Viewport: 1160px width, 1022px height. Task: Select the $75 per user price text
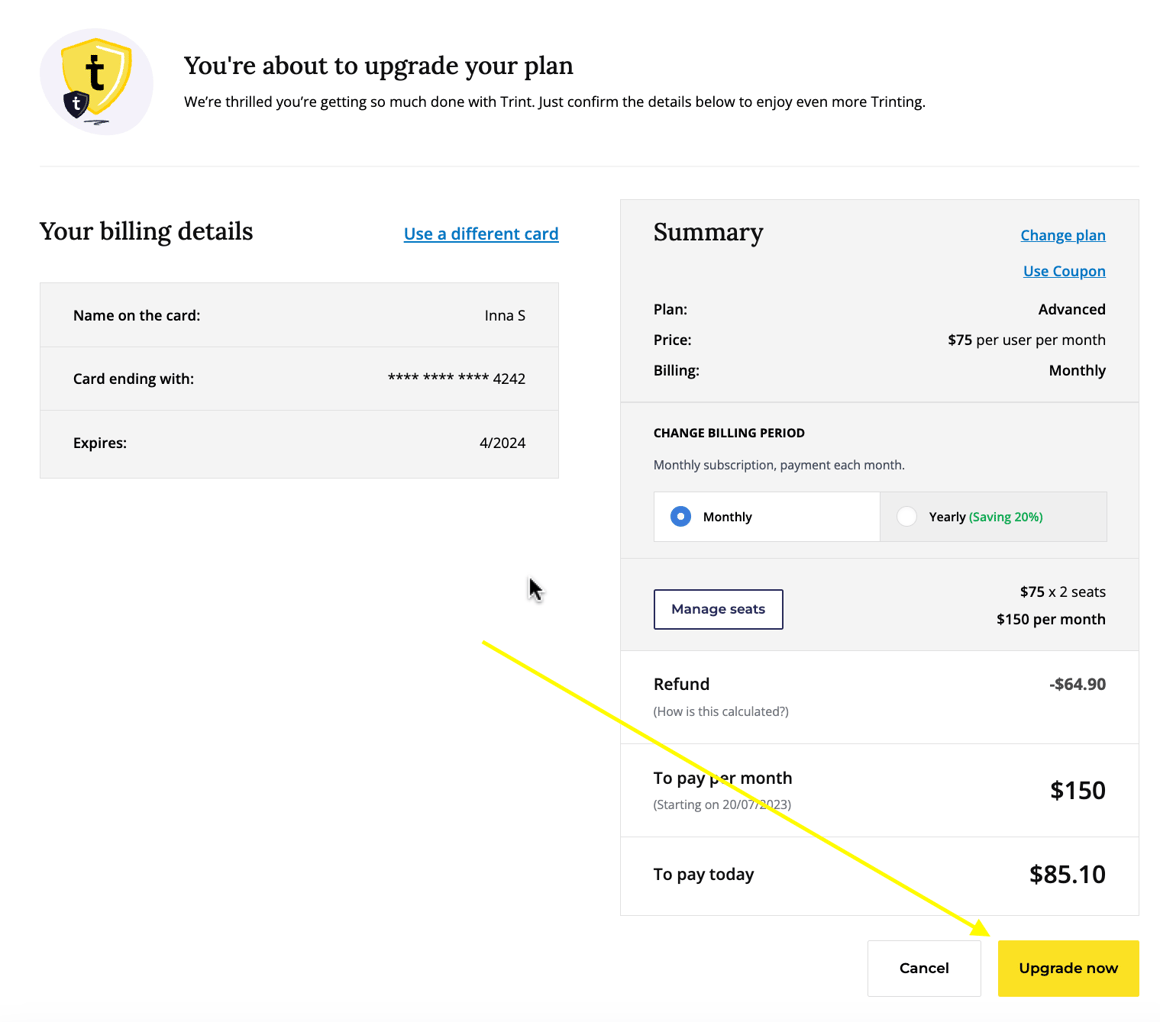tap(1025, 339)
